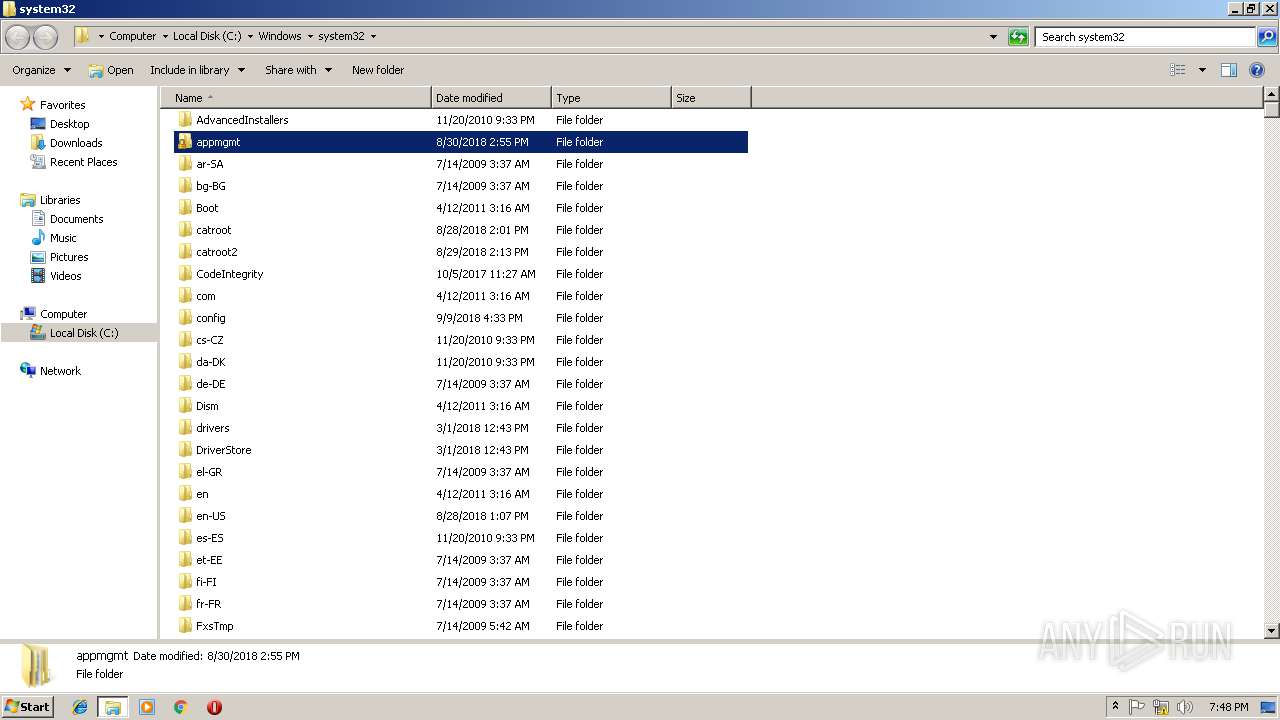Viewport: 1280px width, 720px height.
Task: Open the view options dropdown arrow
Action: tap(1202, 70)
